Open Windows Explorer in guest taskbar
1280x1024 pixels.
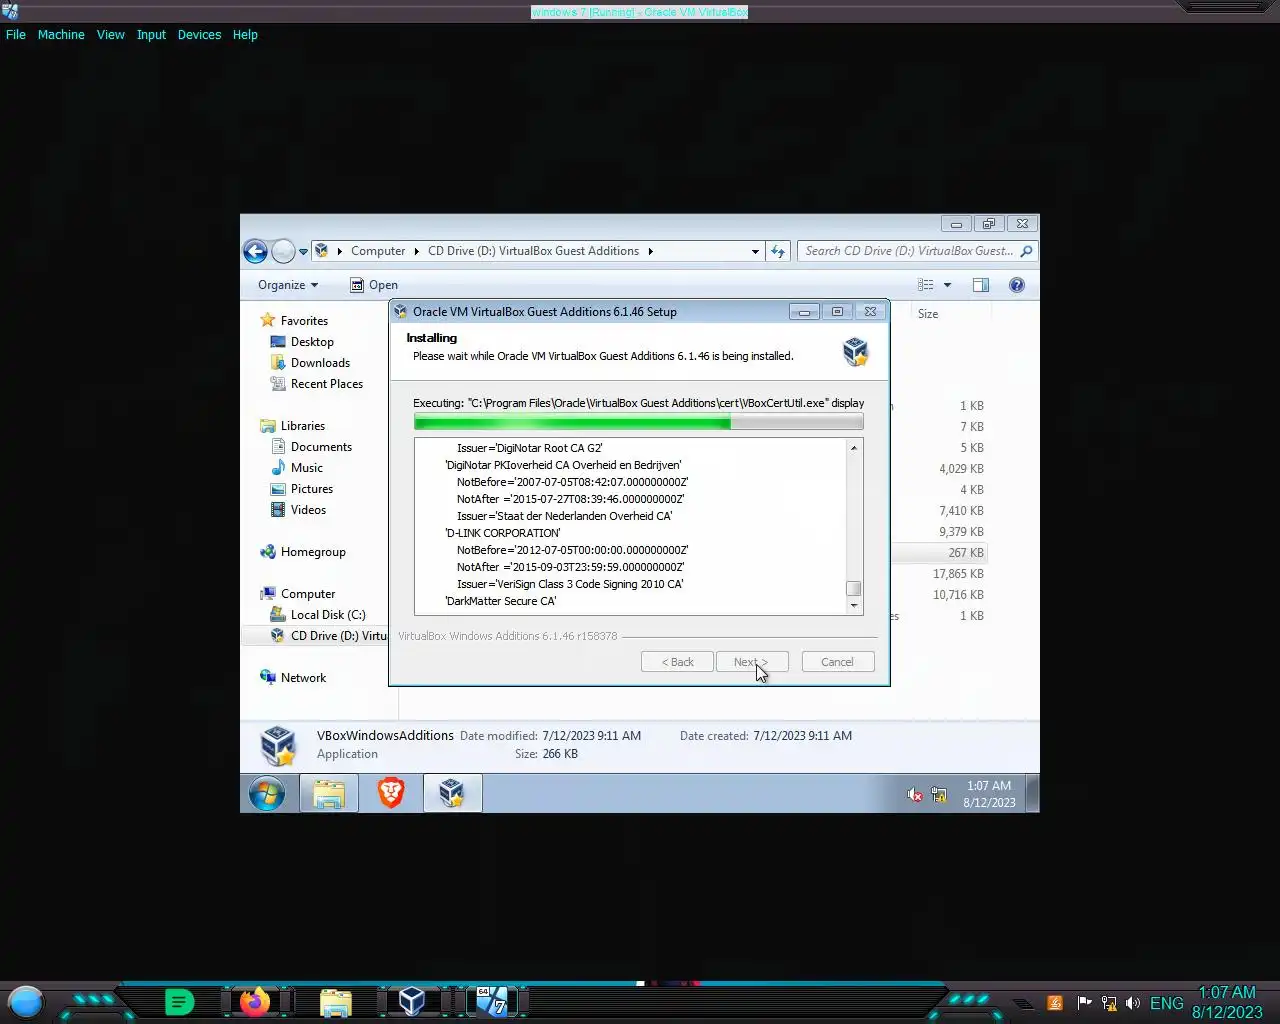(329, 794)
